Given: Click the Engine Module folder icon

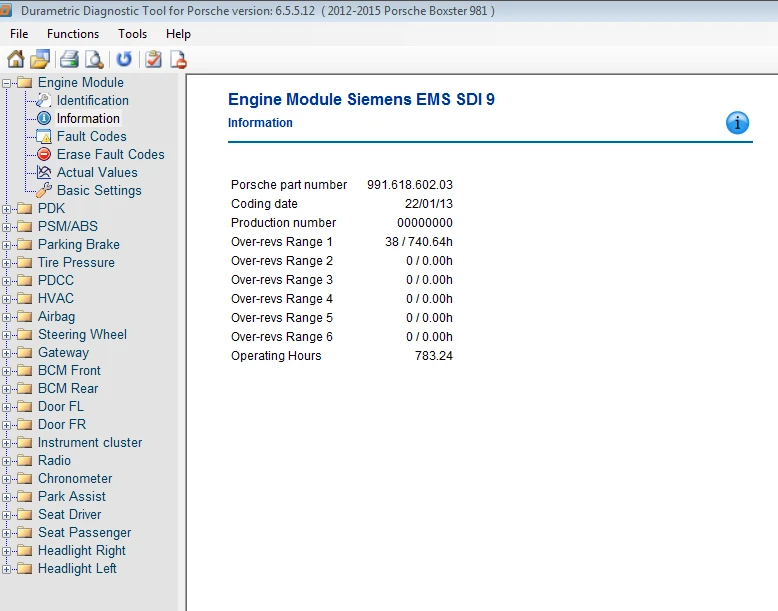Looking at the screenshot, I should 24,82.
